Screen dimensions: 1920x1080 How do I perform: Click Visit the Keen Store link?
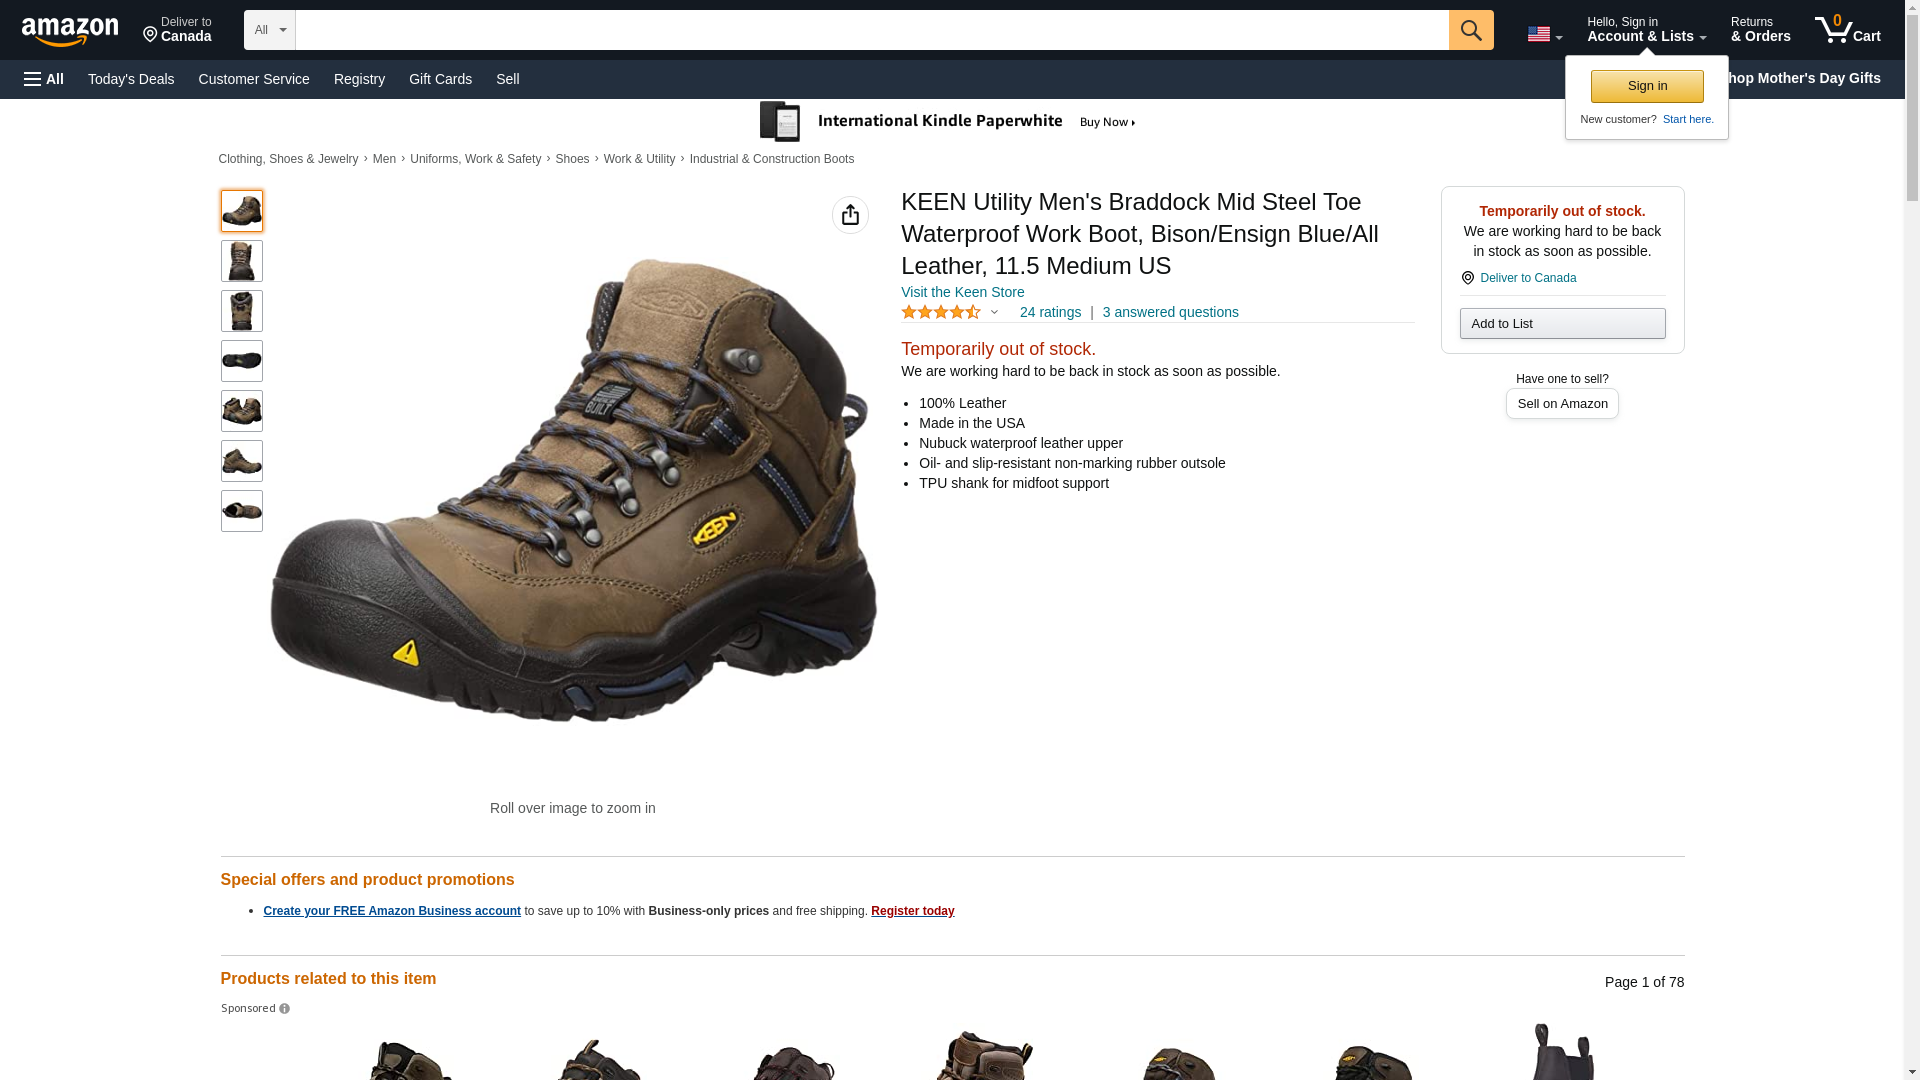click(962, 292)
